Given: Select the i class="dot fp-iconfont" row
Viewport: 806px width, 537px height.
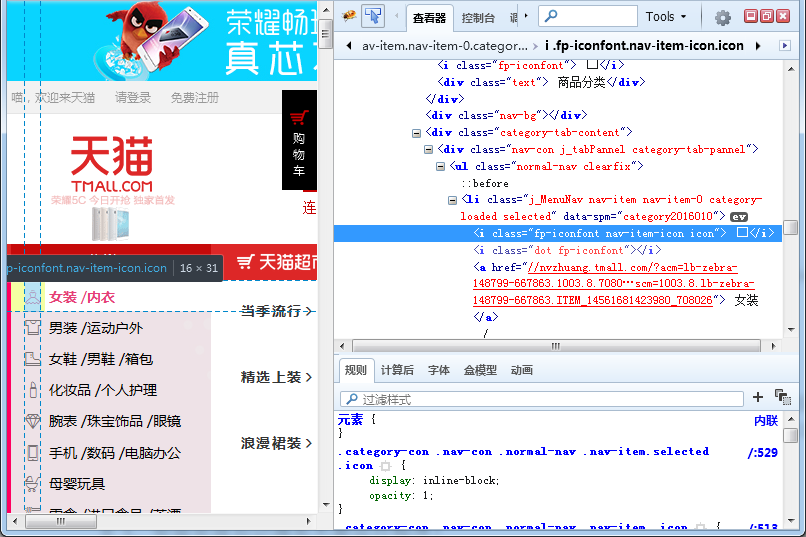Looking at the screenshot, I should (567, 250).
